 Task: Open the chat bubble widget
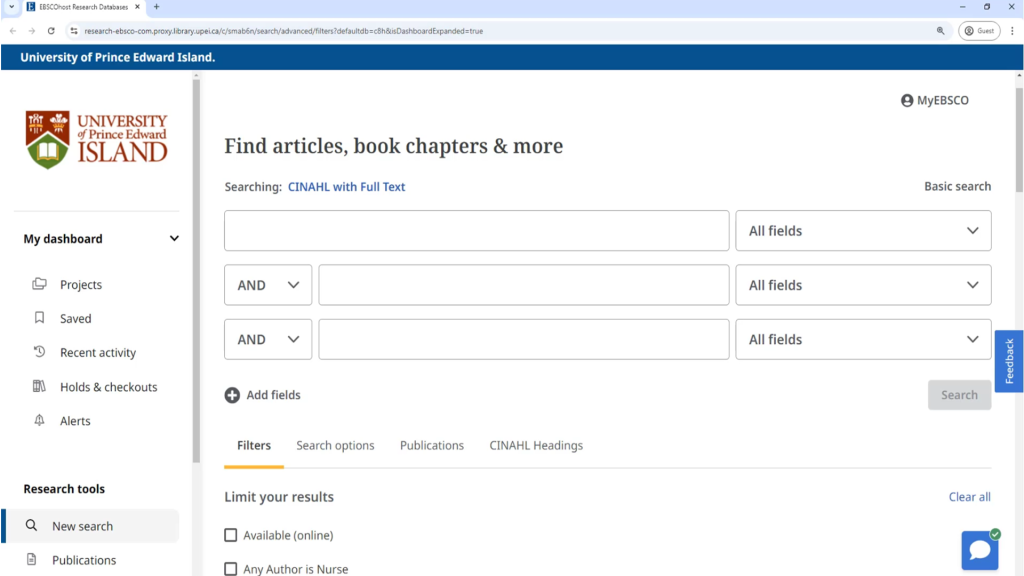980,549
